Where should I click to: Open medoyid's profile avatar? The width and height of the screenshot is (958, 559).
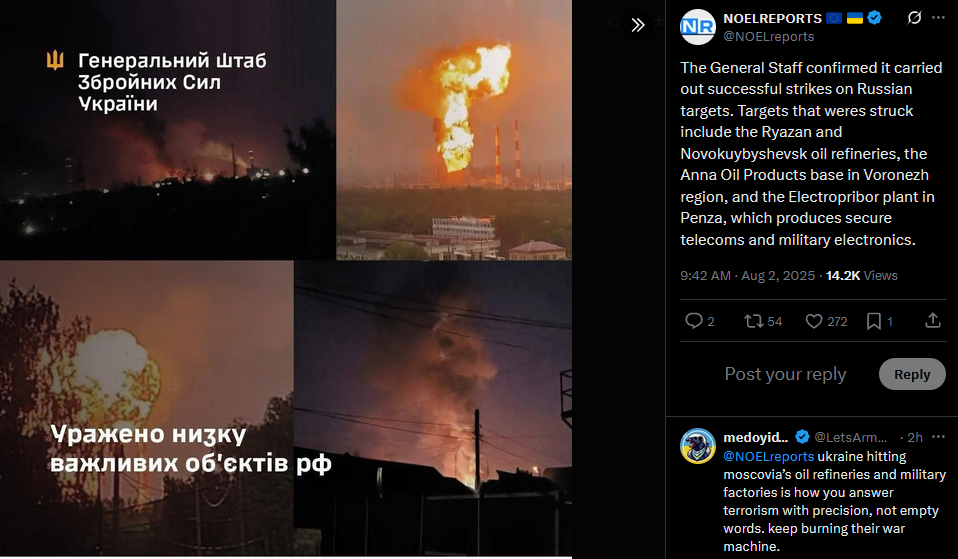tap(698, 446)
